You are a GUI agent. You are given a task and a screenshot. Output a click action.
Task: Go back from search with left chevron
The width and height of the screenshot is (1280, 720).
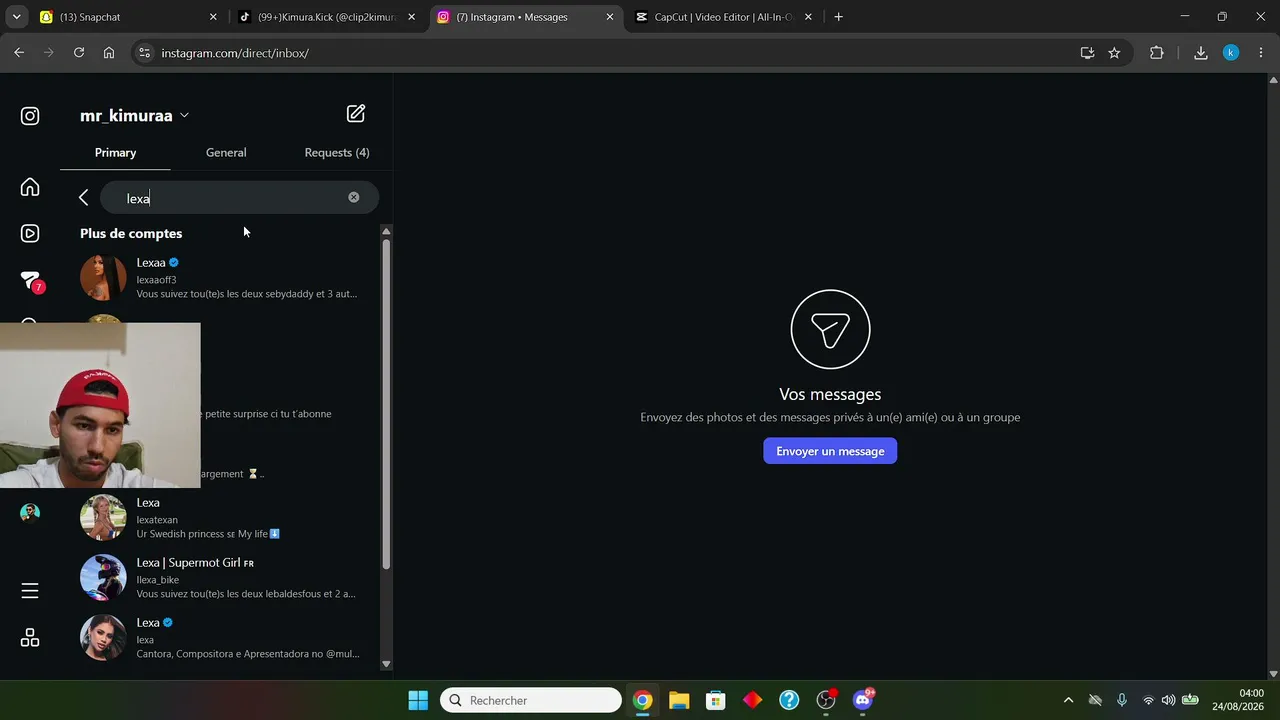84,198
